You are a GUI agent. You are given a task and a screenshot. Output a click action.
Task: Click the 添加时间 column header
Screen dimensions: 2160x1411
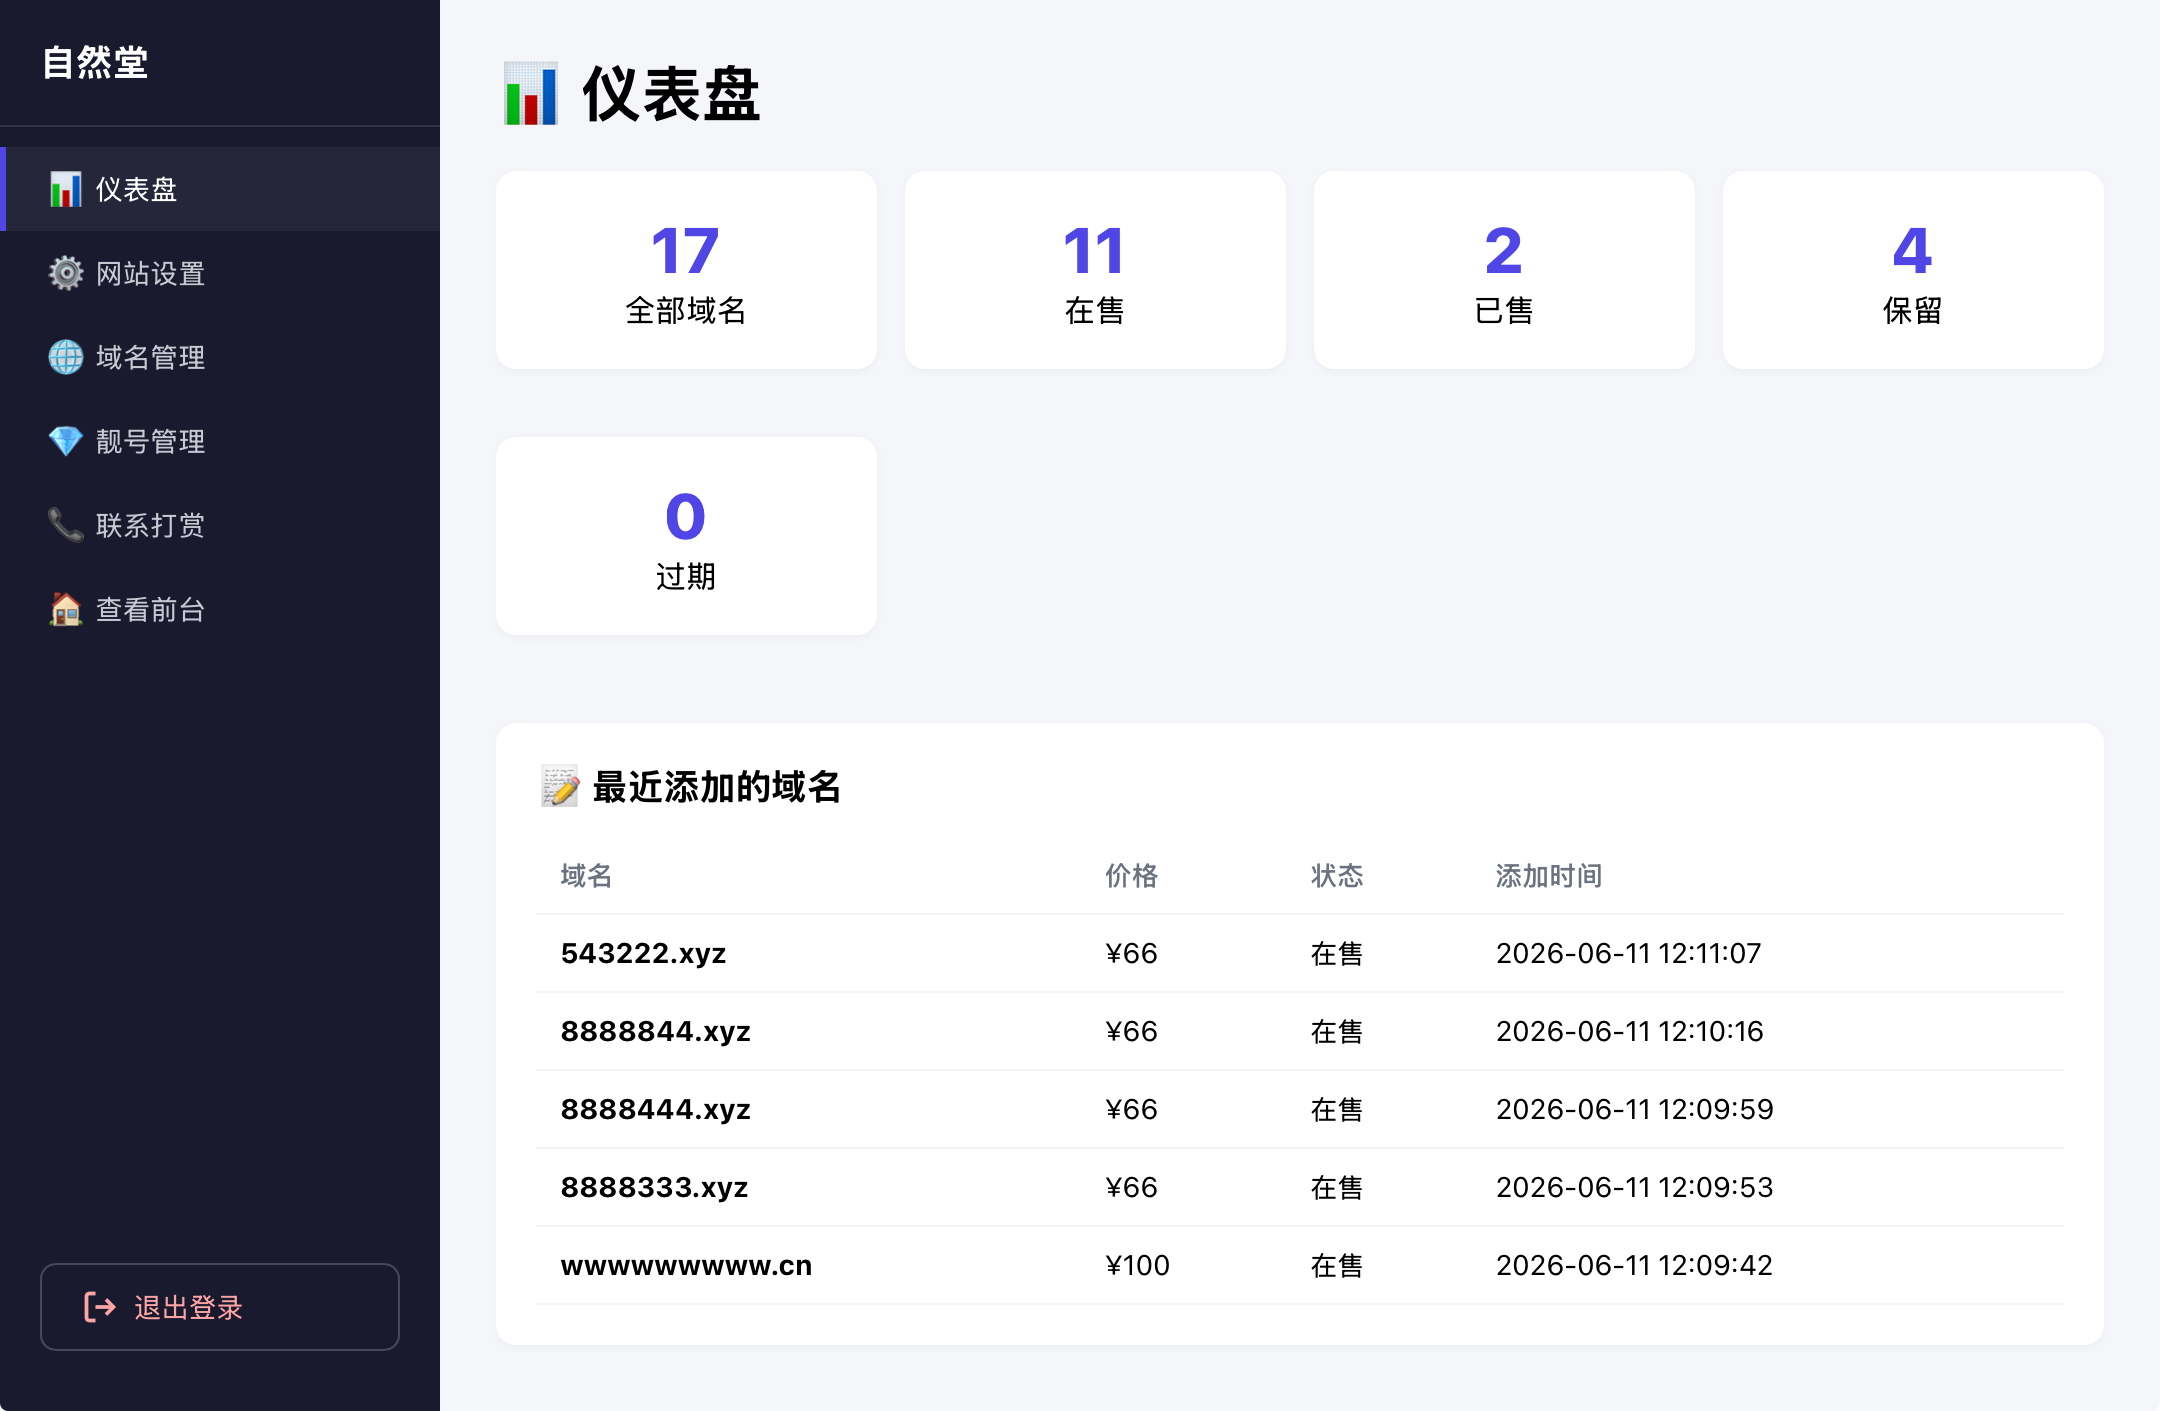[1549, 876]
